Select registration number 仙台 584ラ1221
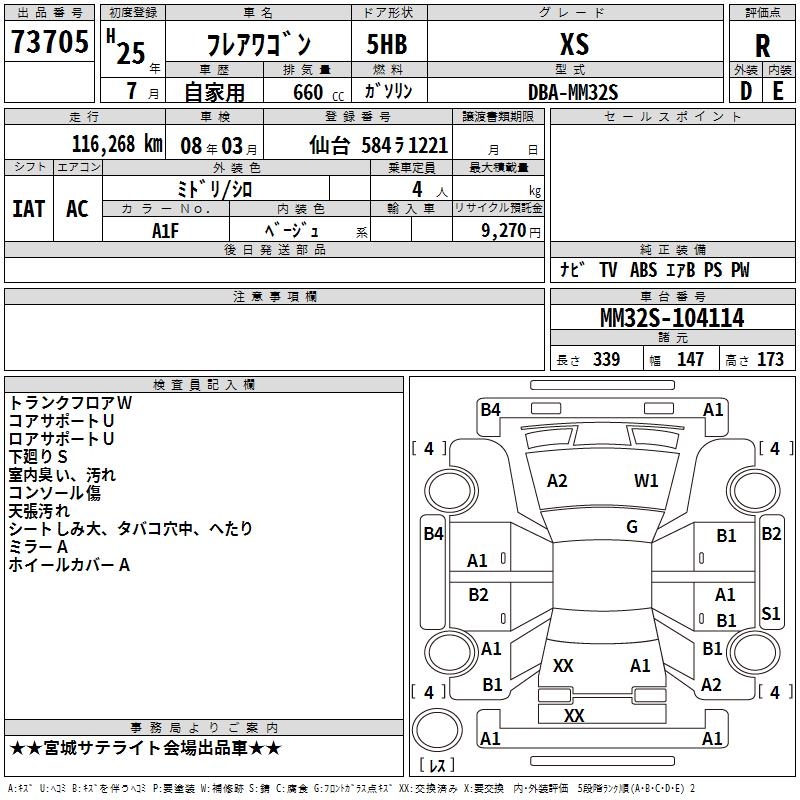Image resolution: width=800 pixels, height=800 pixels. 379,145
